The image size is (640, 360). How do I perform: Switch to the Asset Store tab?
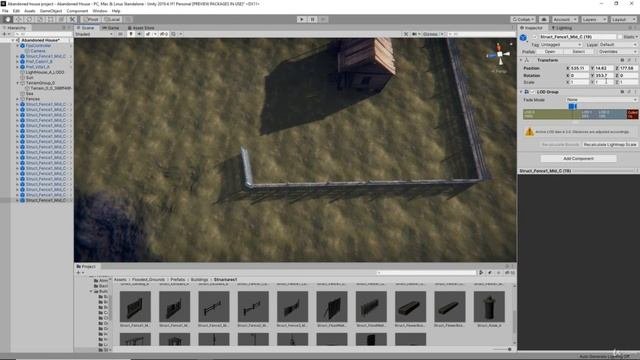141,28
